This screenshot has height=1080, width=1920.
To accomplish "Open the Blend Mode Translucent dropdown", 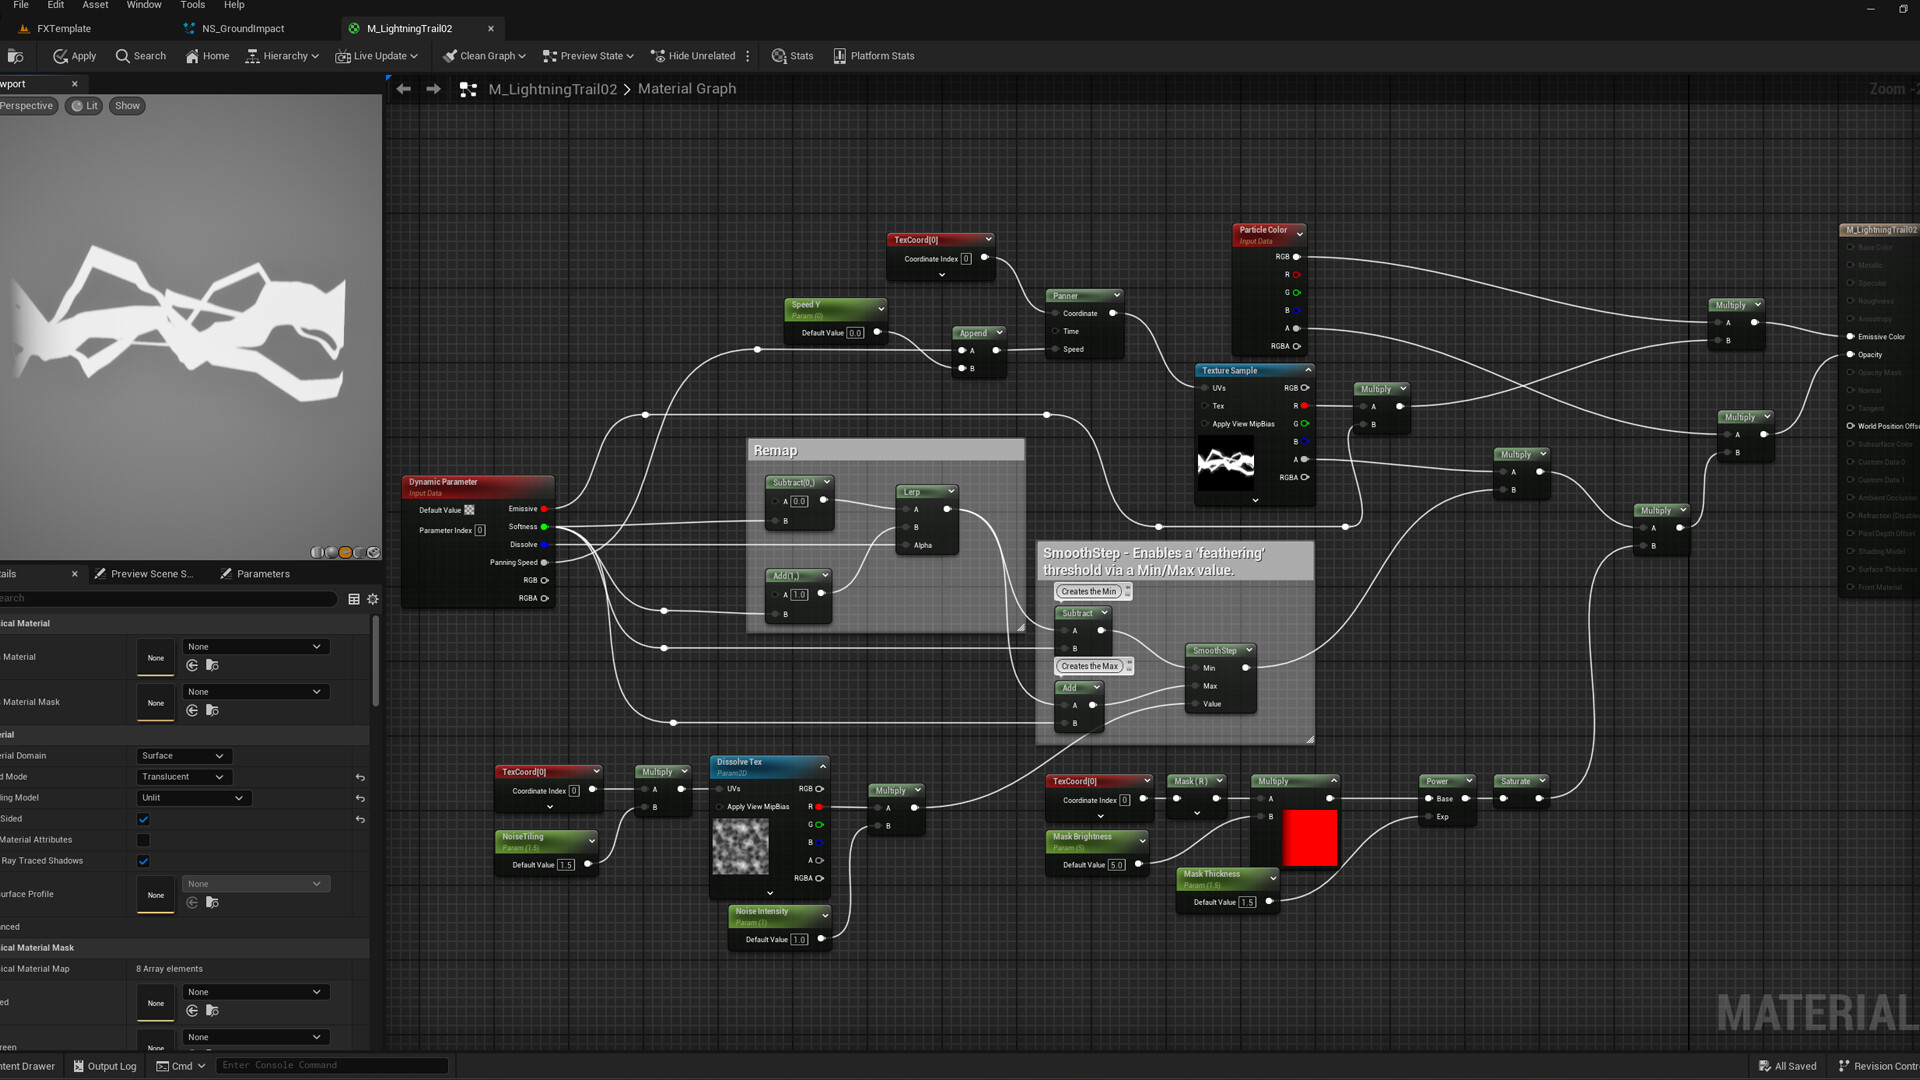I will [x=183, y=777].
